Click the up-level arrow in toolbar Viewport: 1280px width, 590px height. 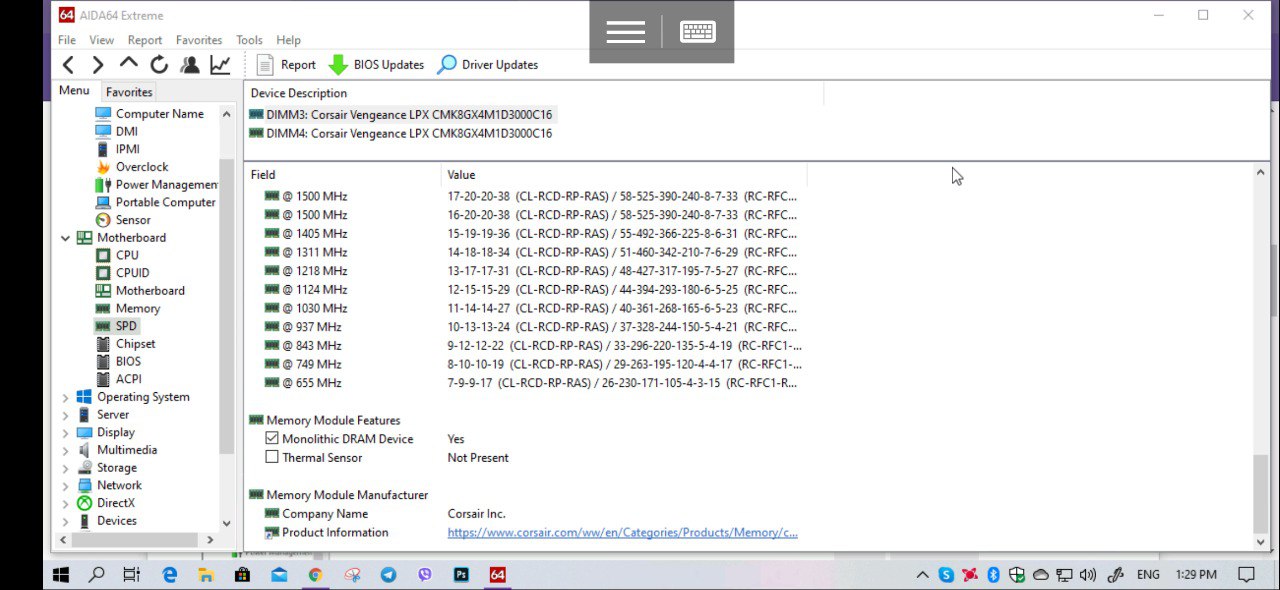pos(128,64)
